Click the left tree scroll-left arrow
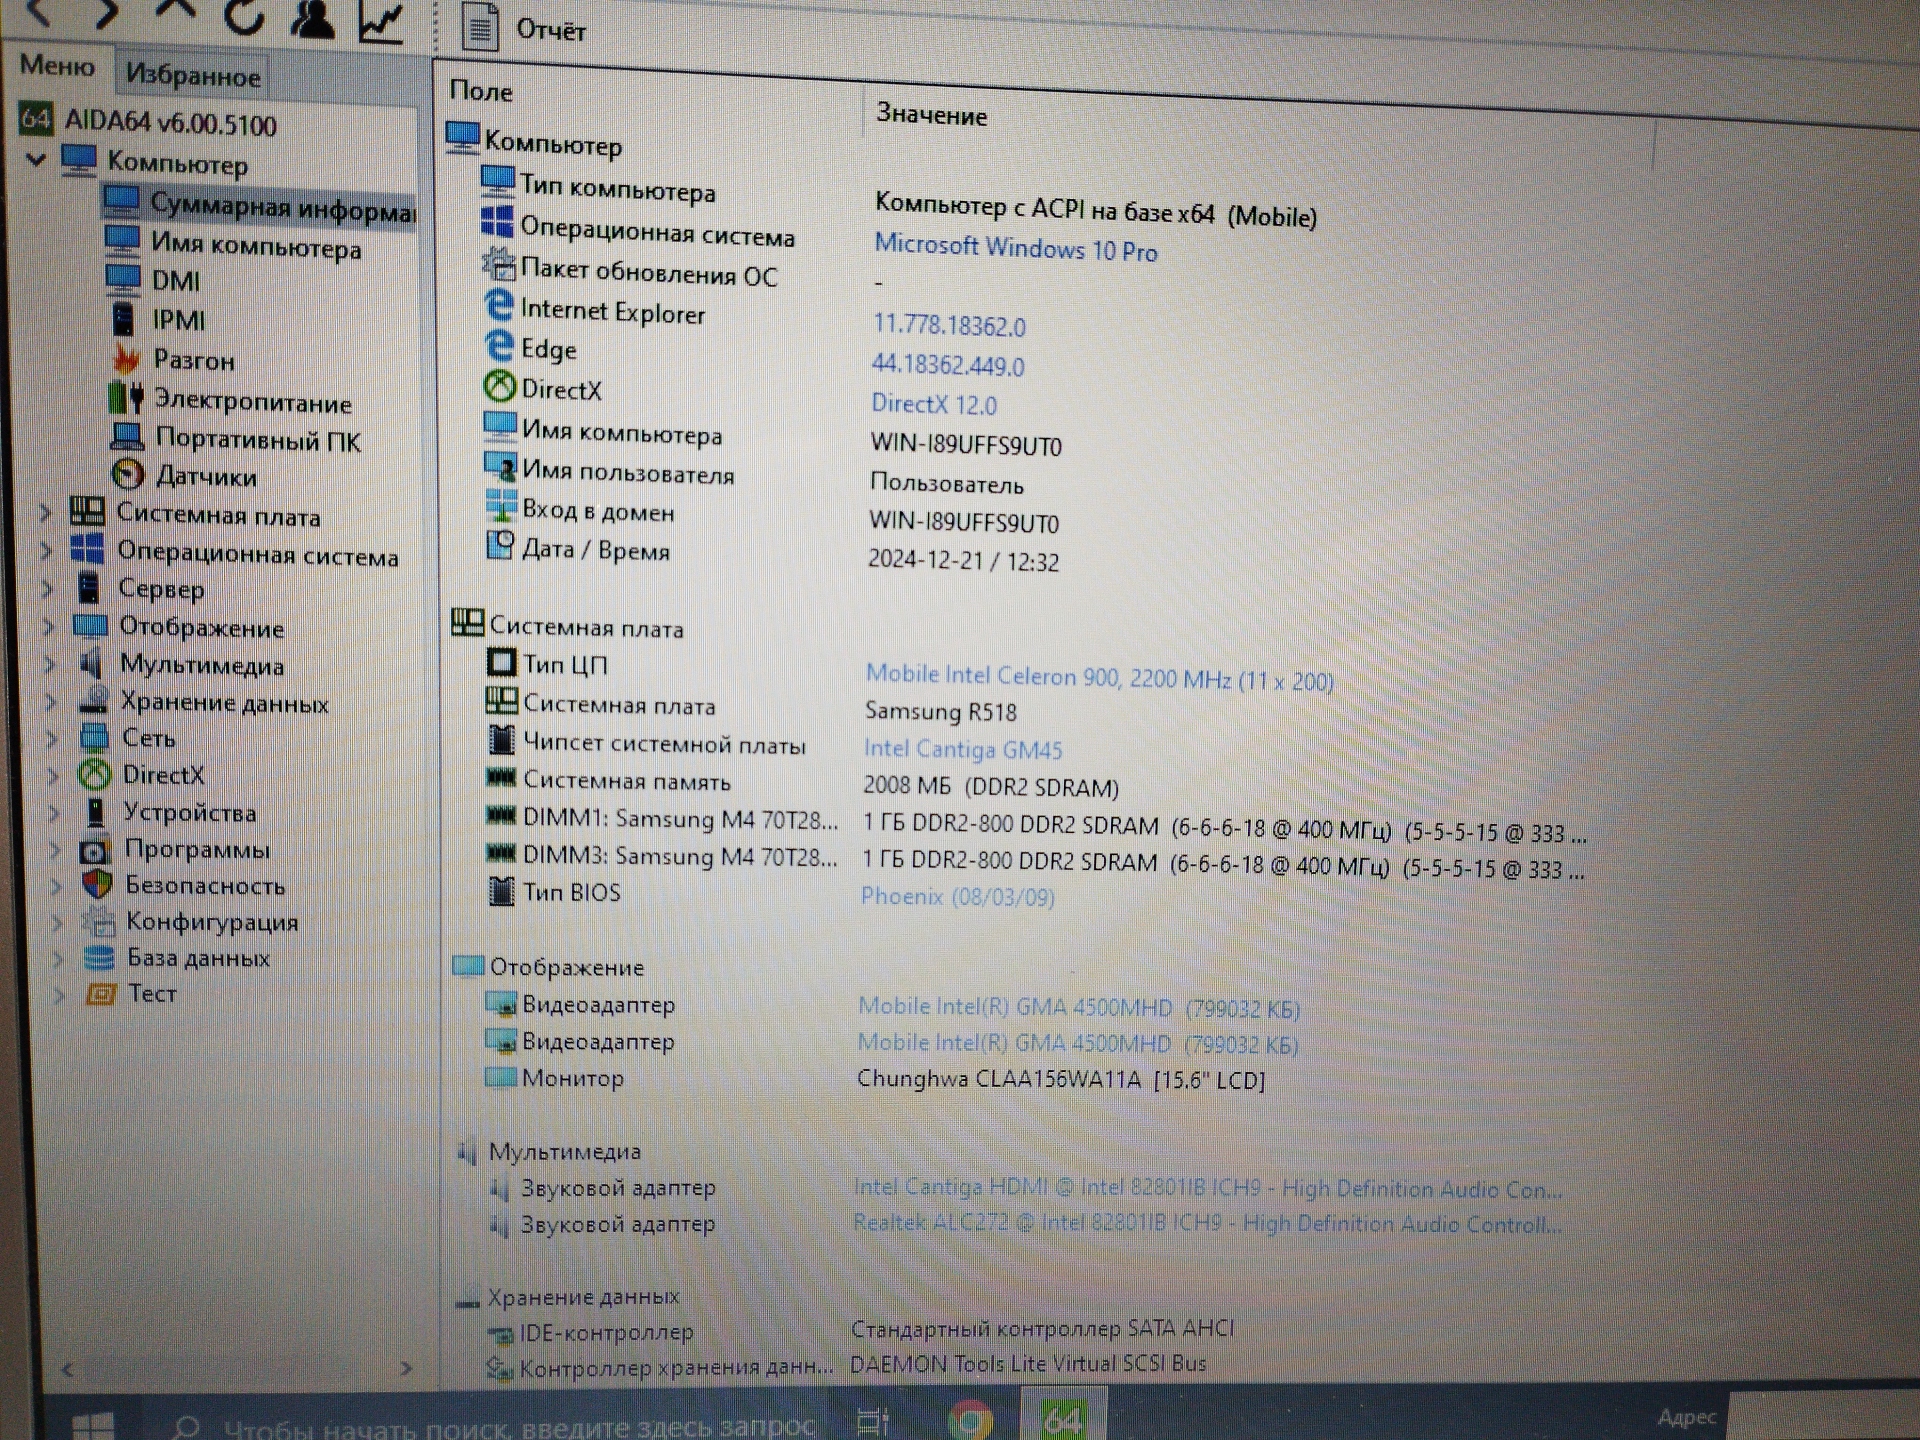 pos(67,1370)
